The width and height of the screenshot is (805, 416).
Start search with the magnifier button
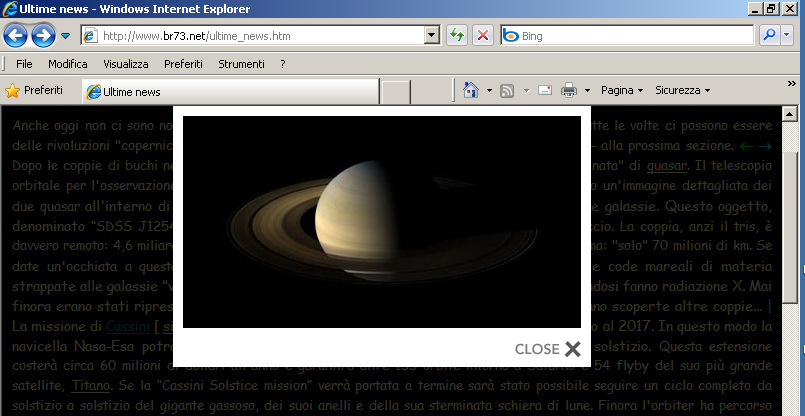click(x=770, y=35)
